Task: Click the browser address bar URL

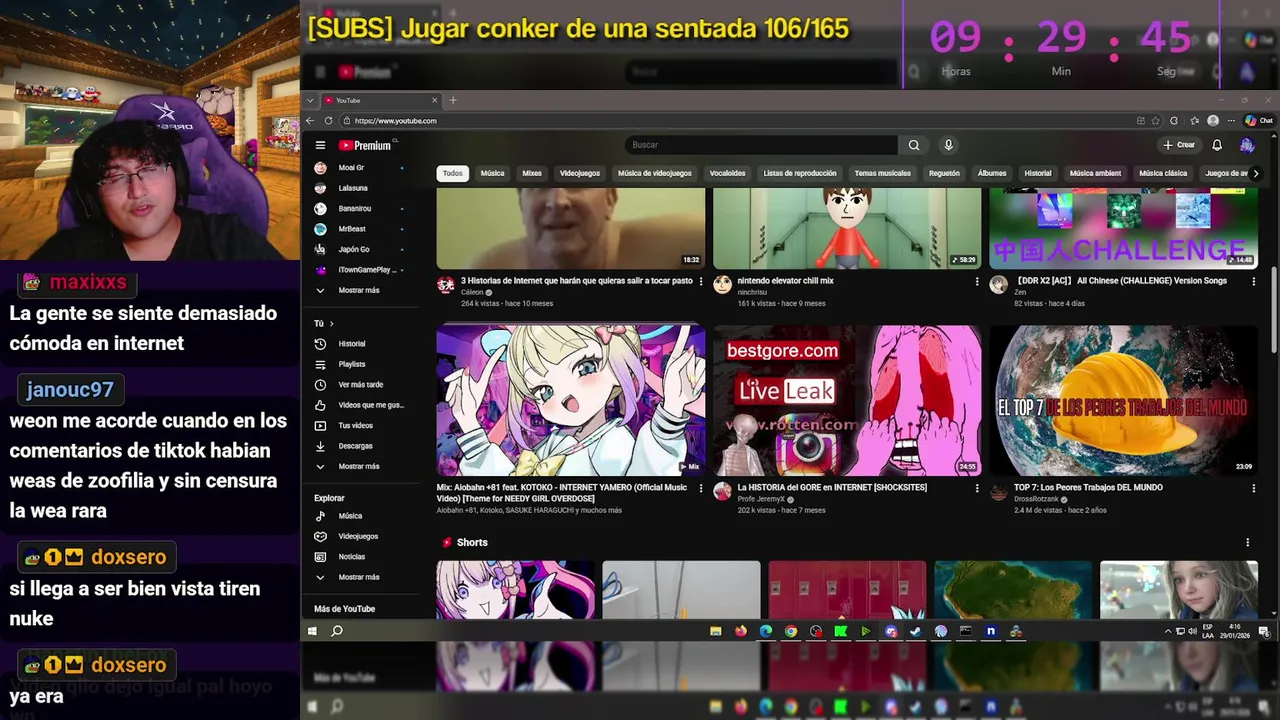Action: (x=395, y=121)
